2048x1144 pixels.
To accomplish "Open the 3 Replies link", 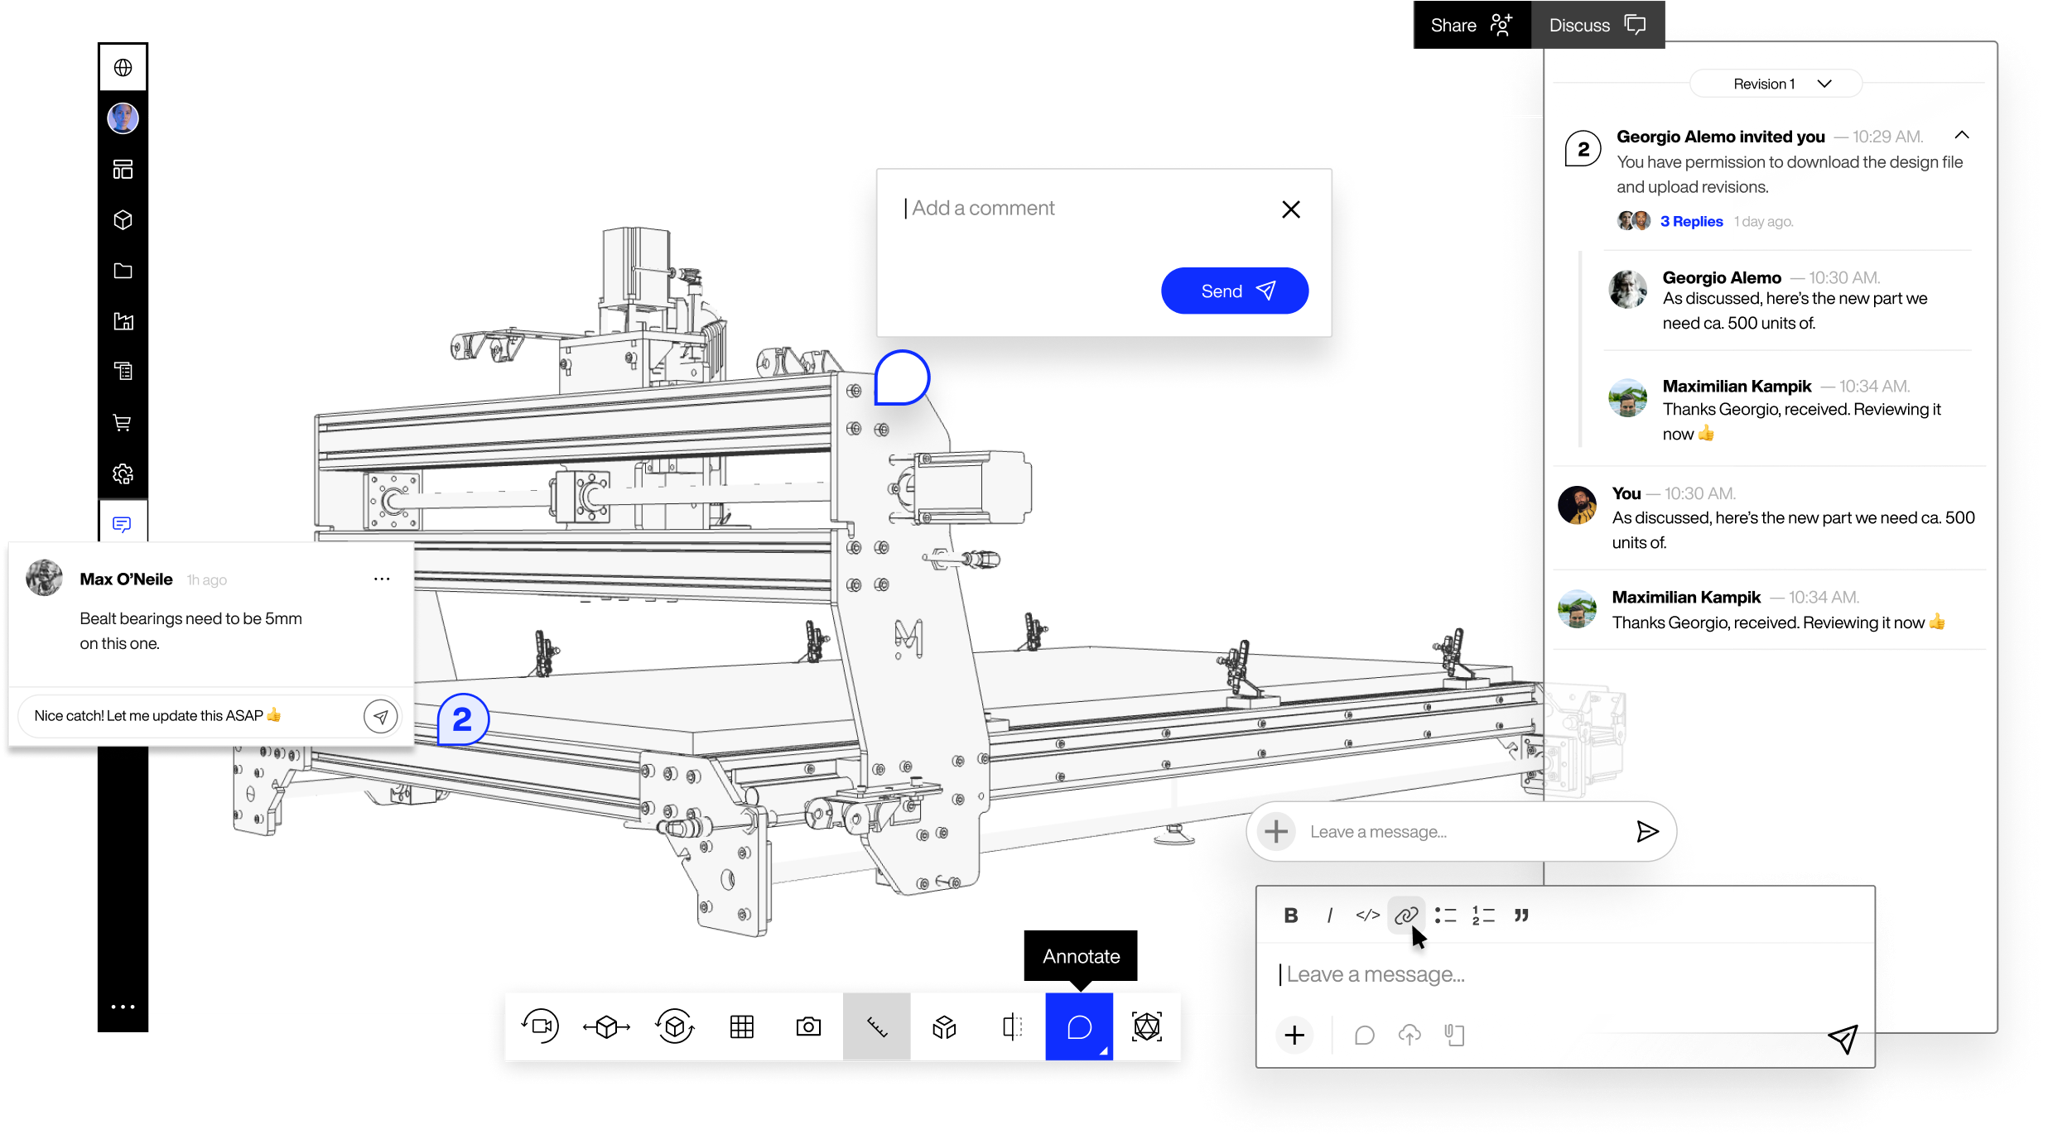I will (x=1691, y=221).
